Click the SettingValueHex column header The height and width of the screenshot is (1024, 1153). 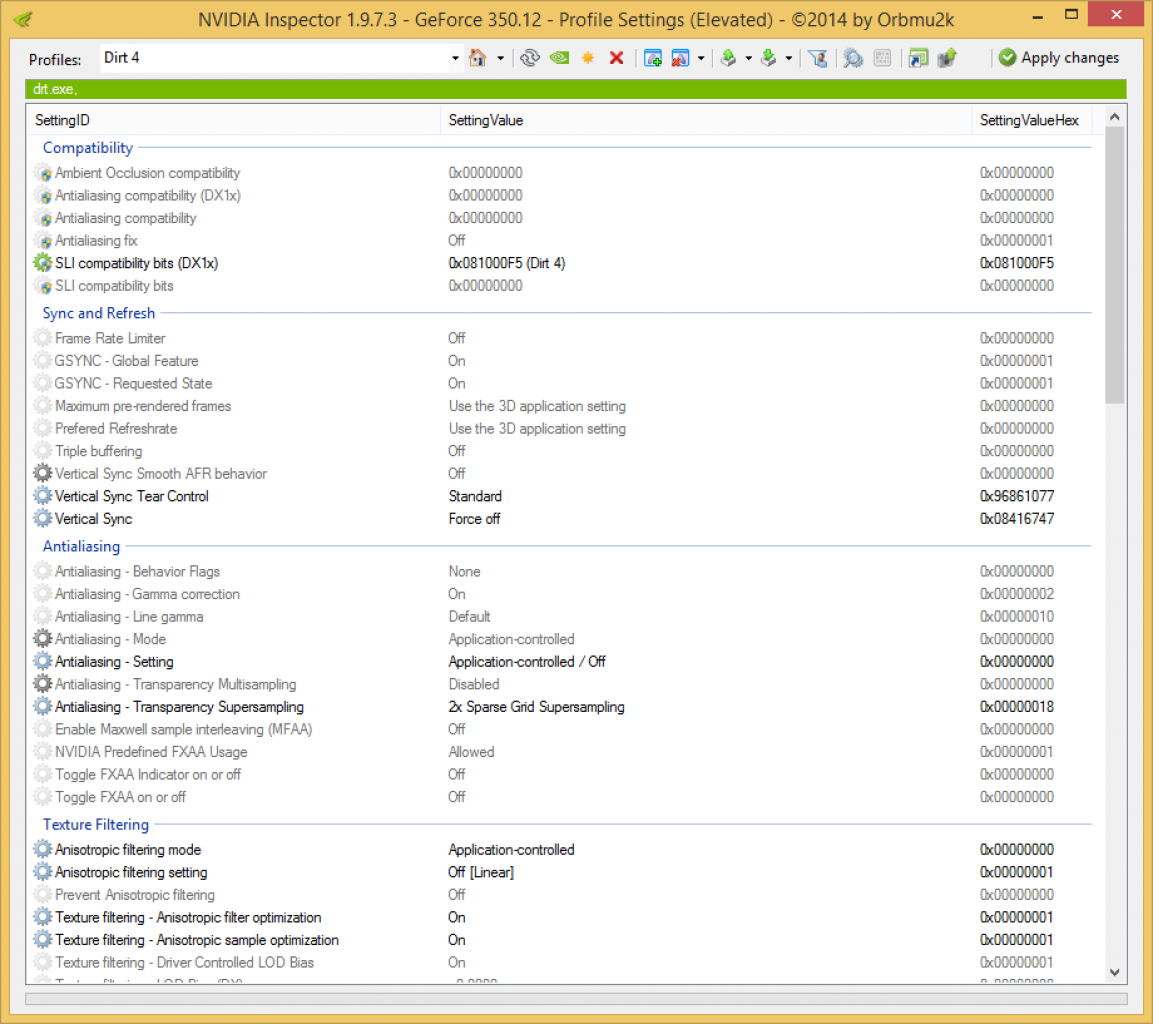pos(1032,121)
